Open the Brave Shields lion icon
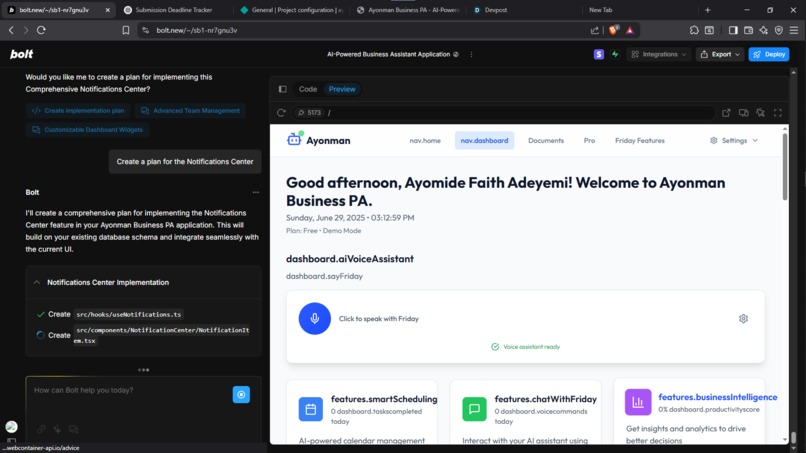806x453 pixels. tap(613, 30)
